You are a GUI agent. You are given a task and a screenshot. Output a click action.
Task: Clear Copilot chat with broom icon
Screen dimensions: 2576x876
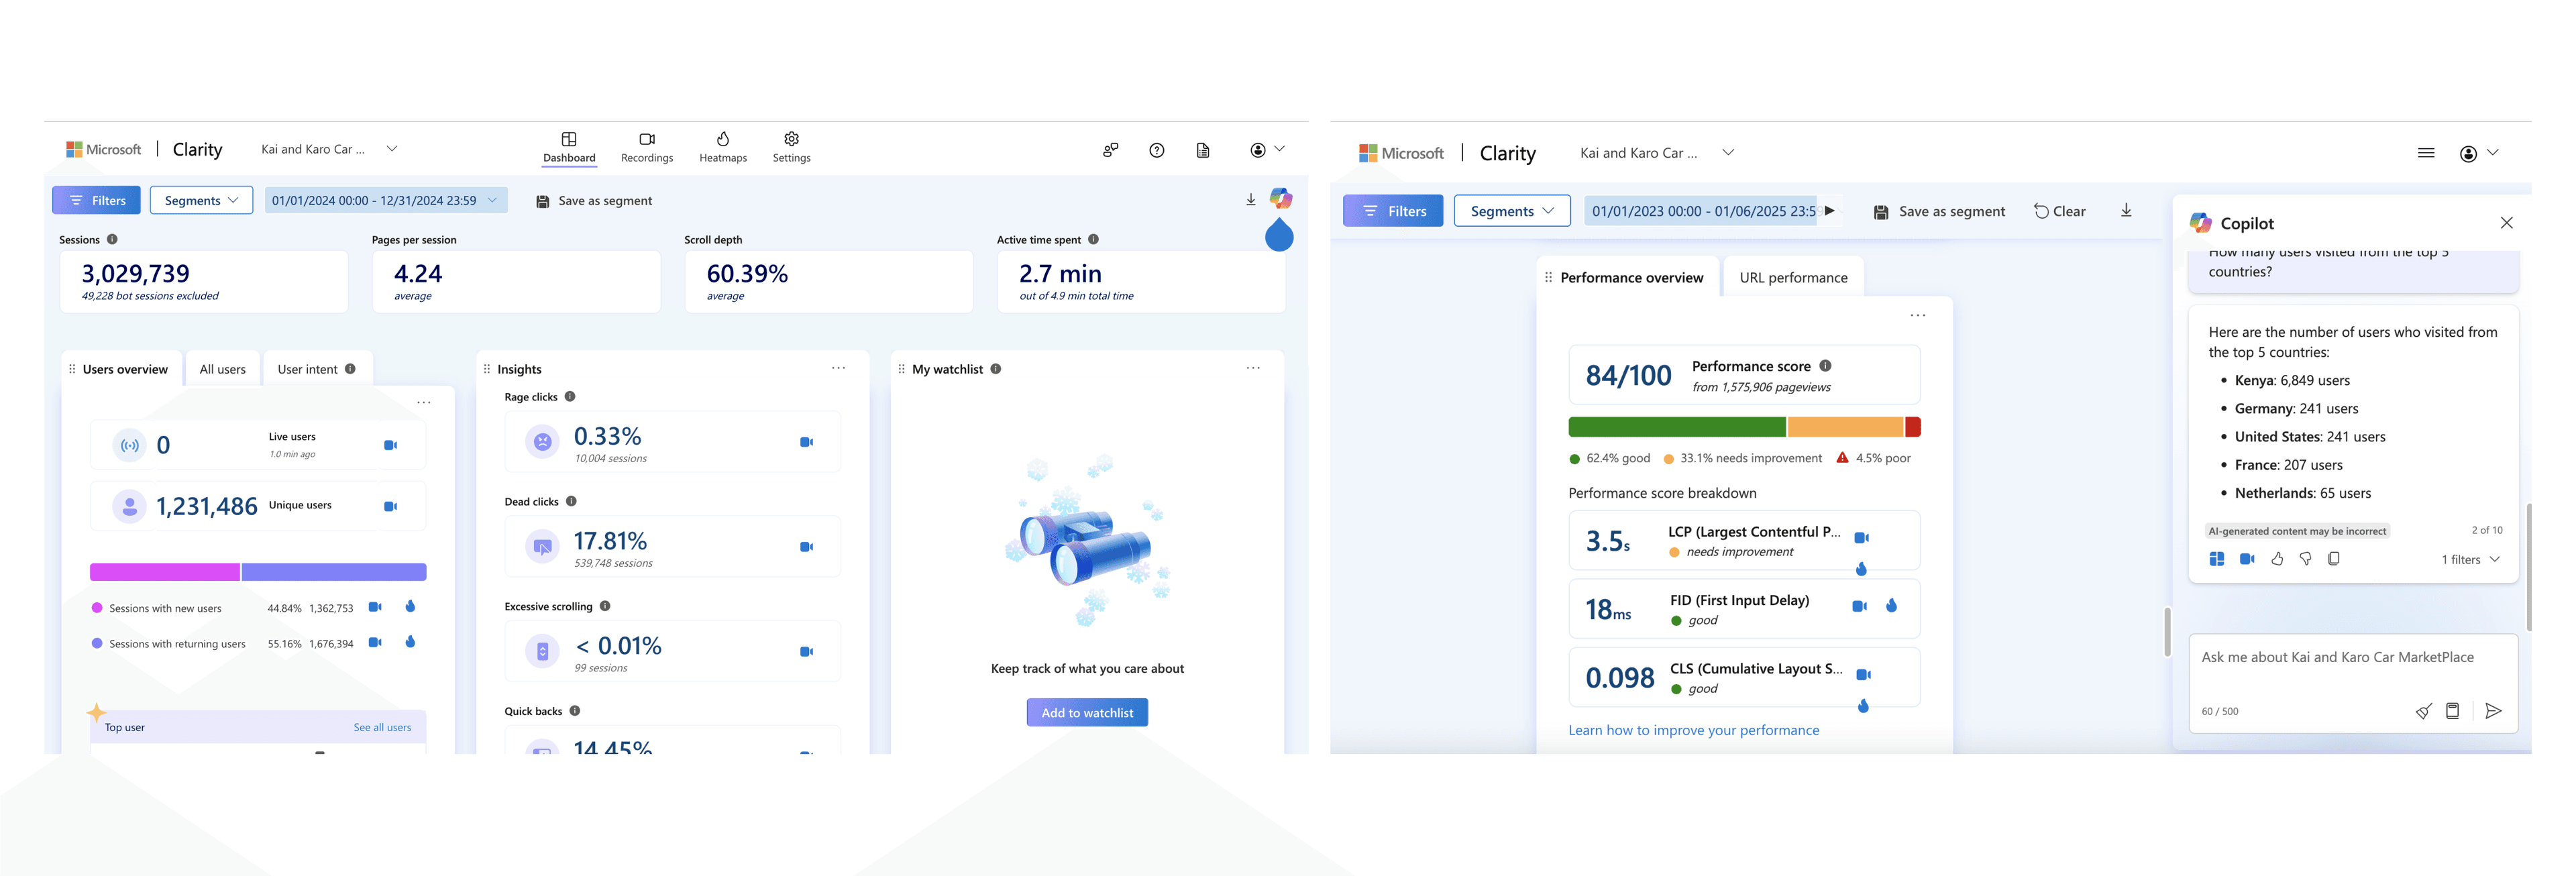pyautogui.click(x=2423, y=711)
